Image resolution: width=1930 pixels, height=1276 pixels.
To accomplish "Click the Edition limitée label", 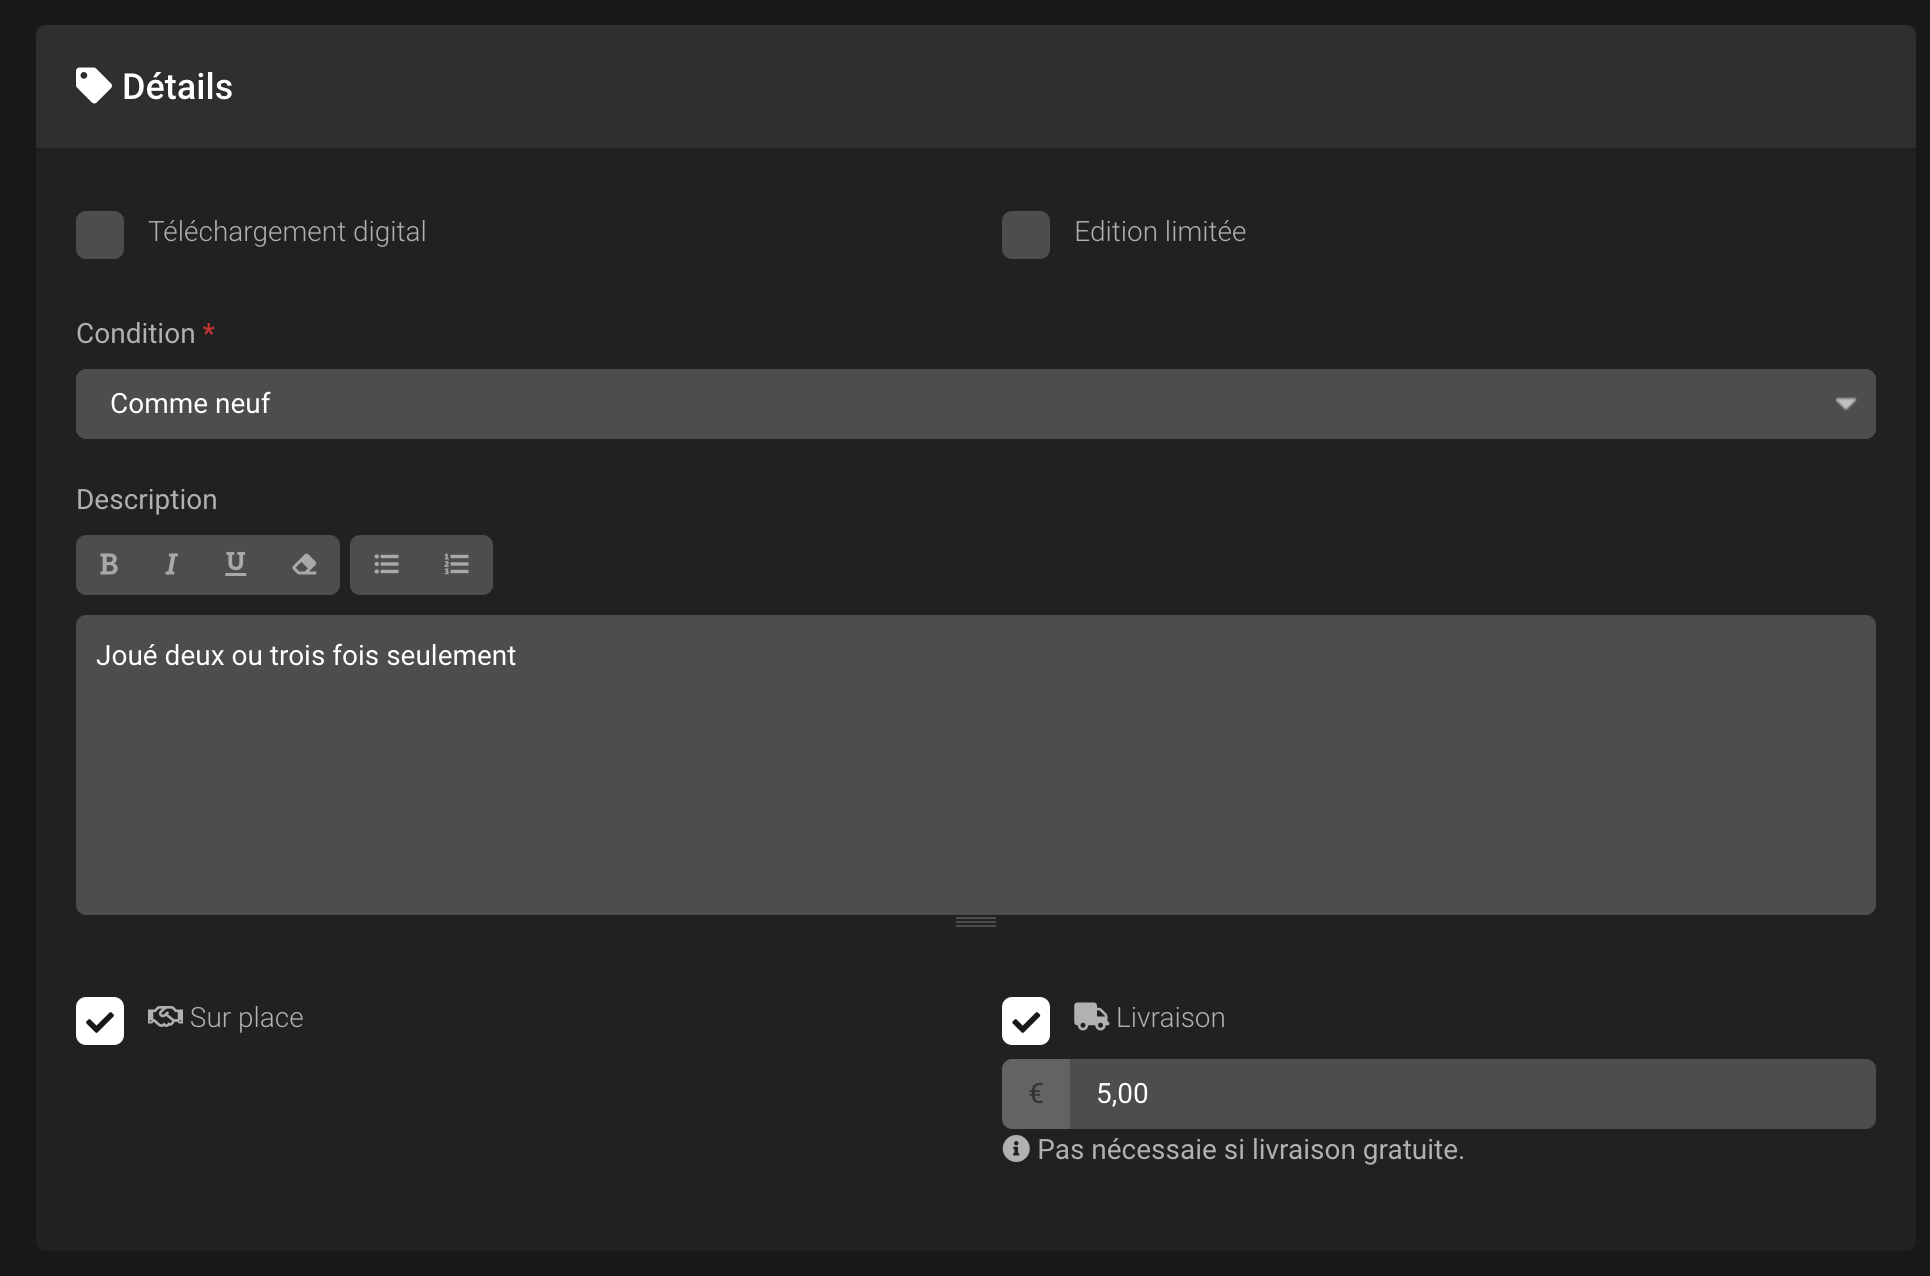I will [1160, 232].
